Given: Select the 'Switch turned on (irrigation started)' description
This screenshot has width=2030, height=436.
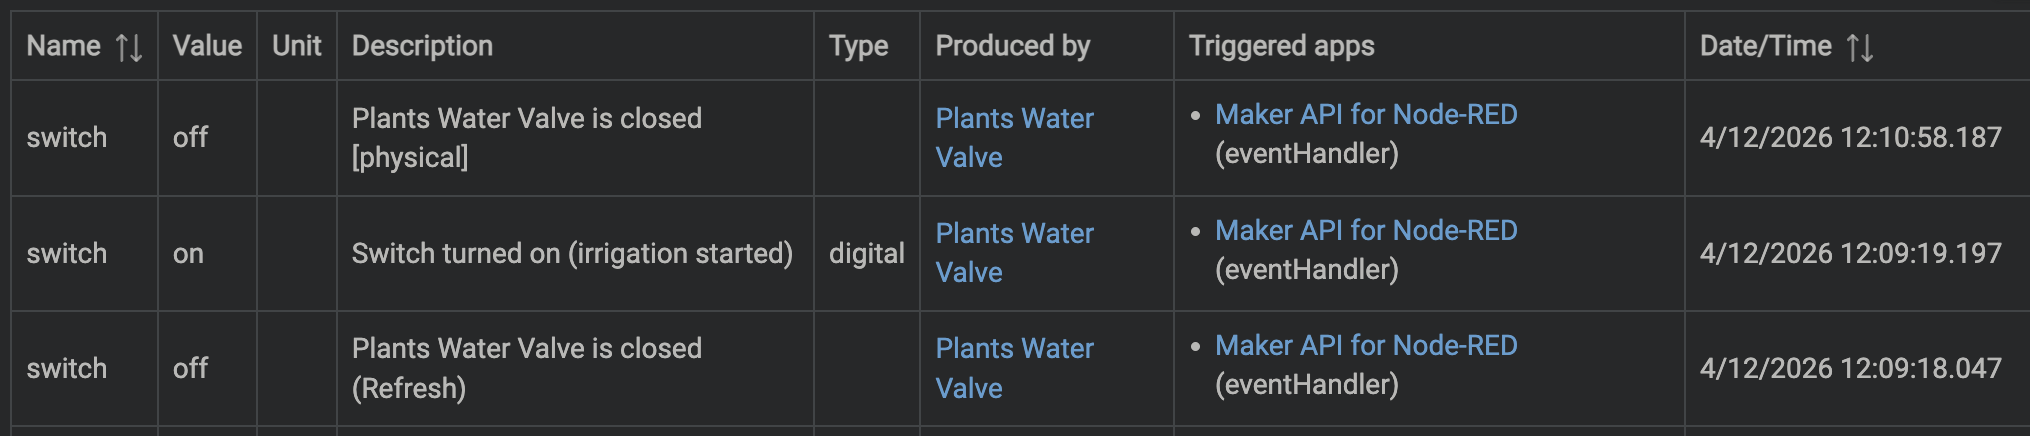Looking at the screenshot, I should click(572, 254).
